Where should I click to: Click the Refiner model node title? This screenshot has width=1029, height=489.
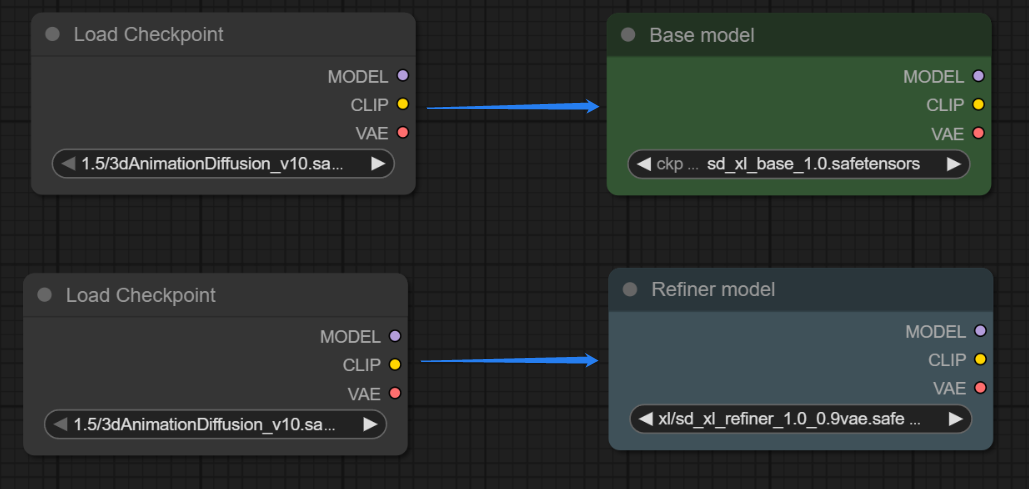pos(713,290)
